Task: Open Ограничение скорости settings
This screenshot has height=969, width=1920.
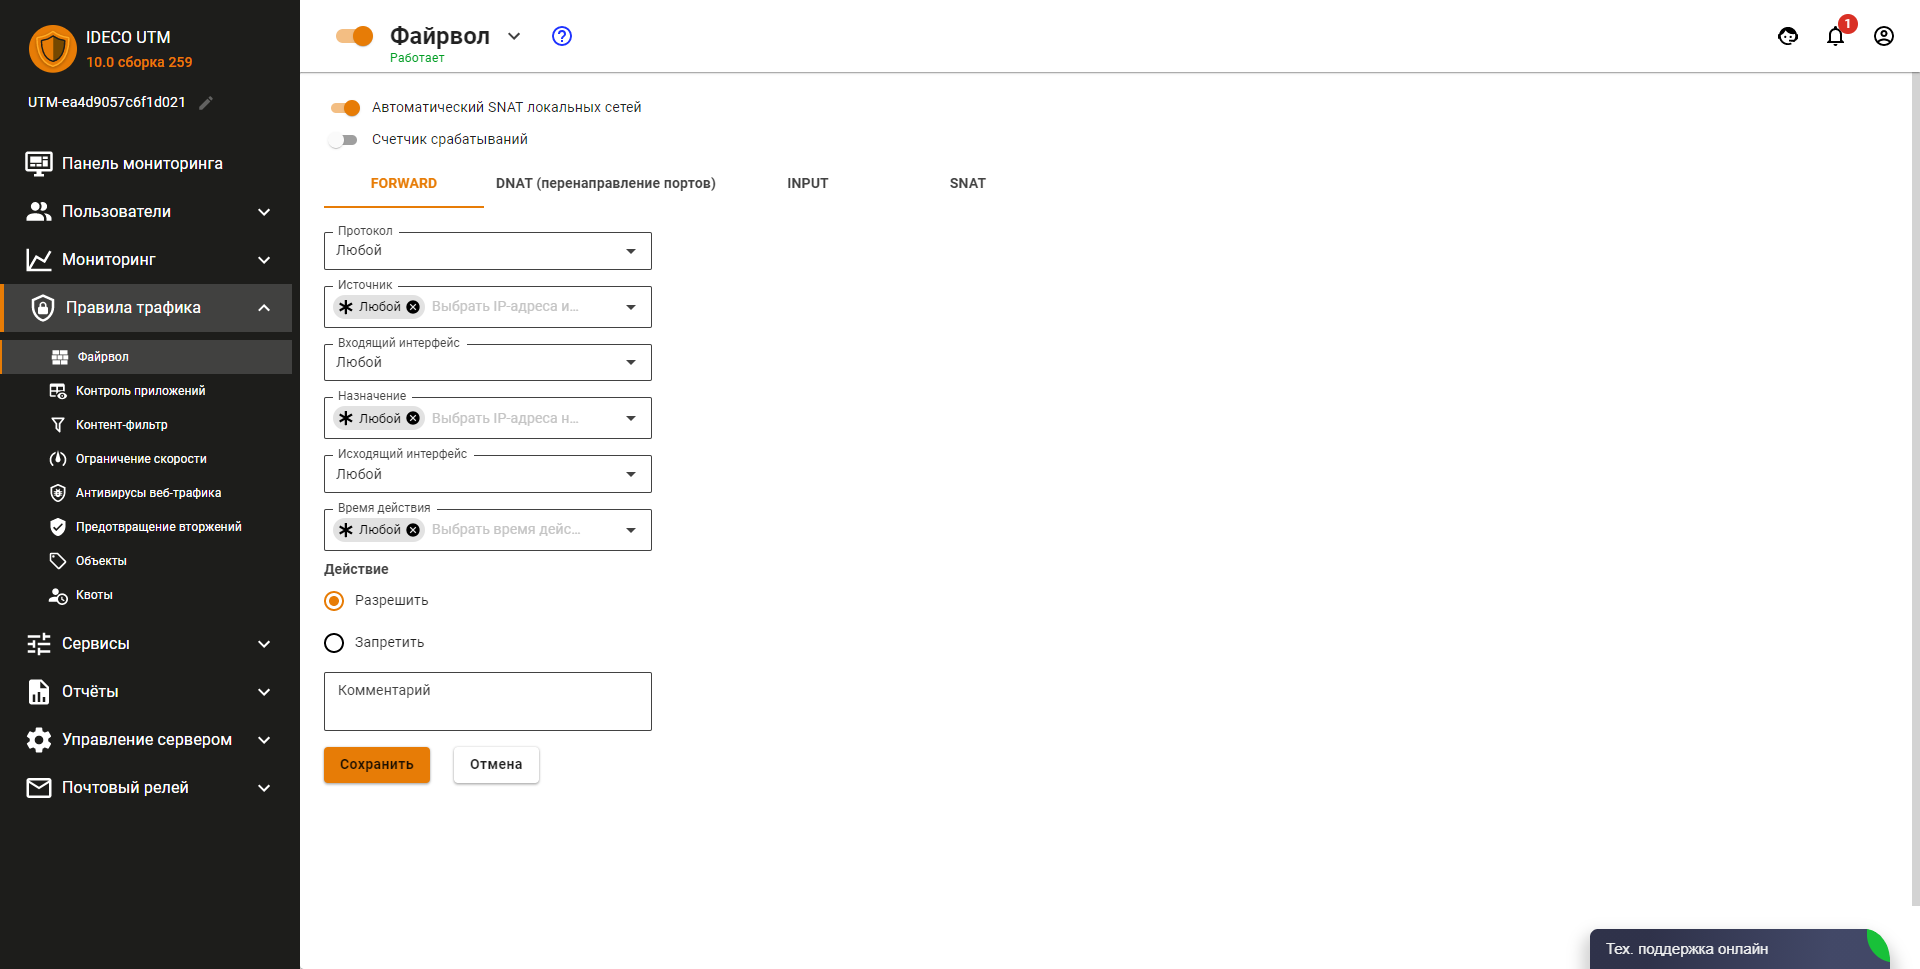Action: coord(141,459)
